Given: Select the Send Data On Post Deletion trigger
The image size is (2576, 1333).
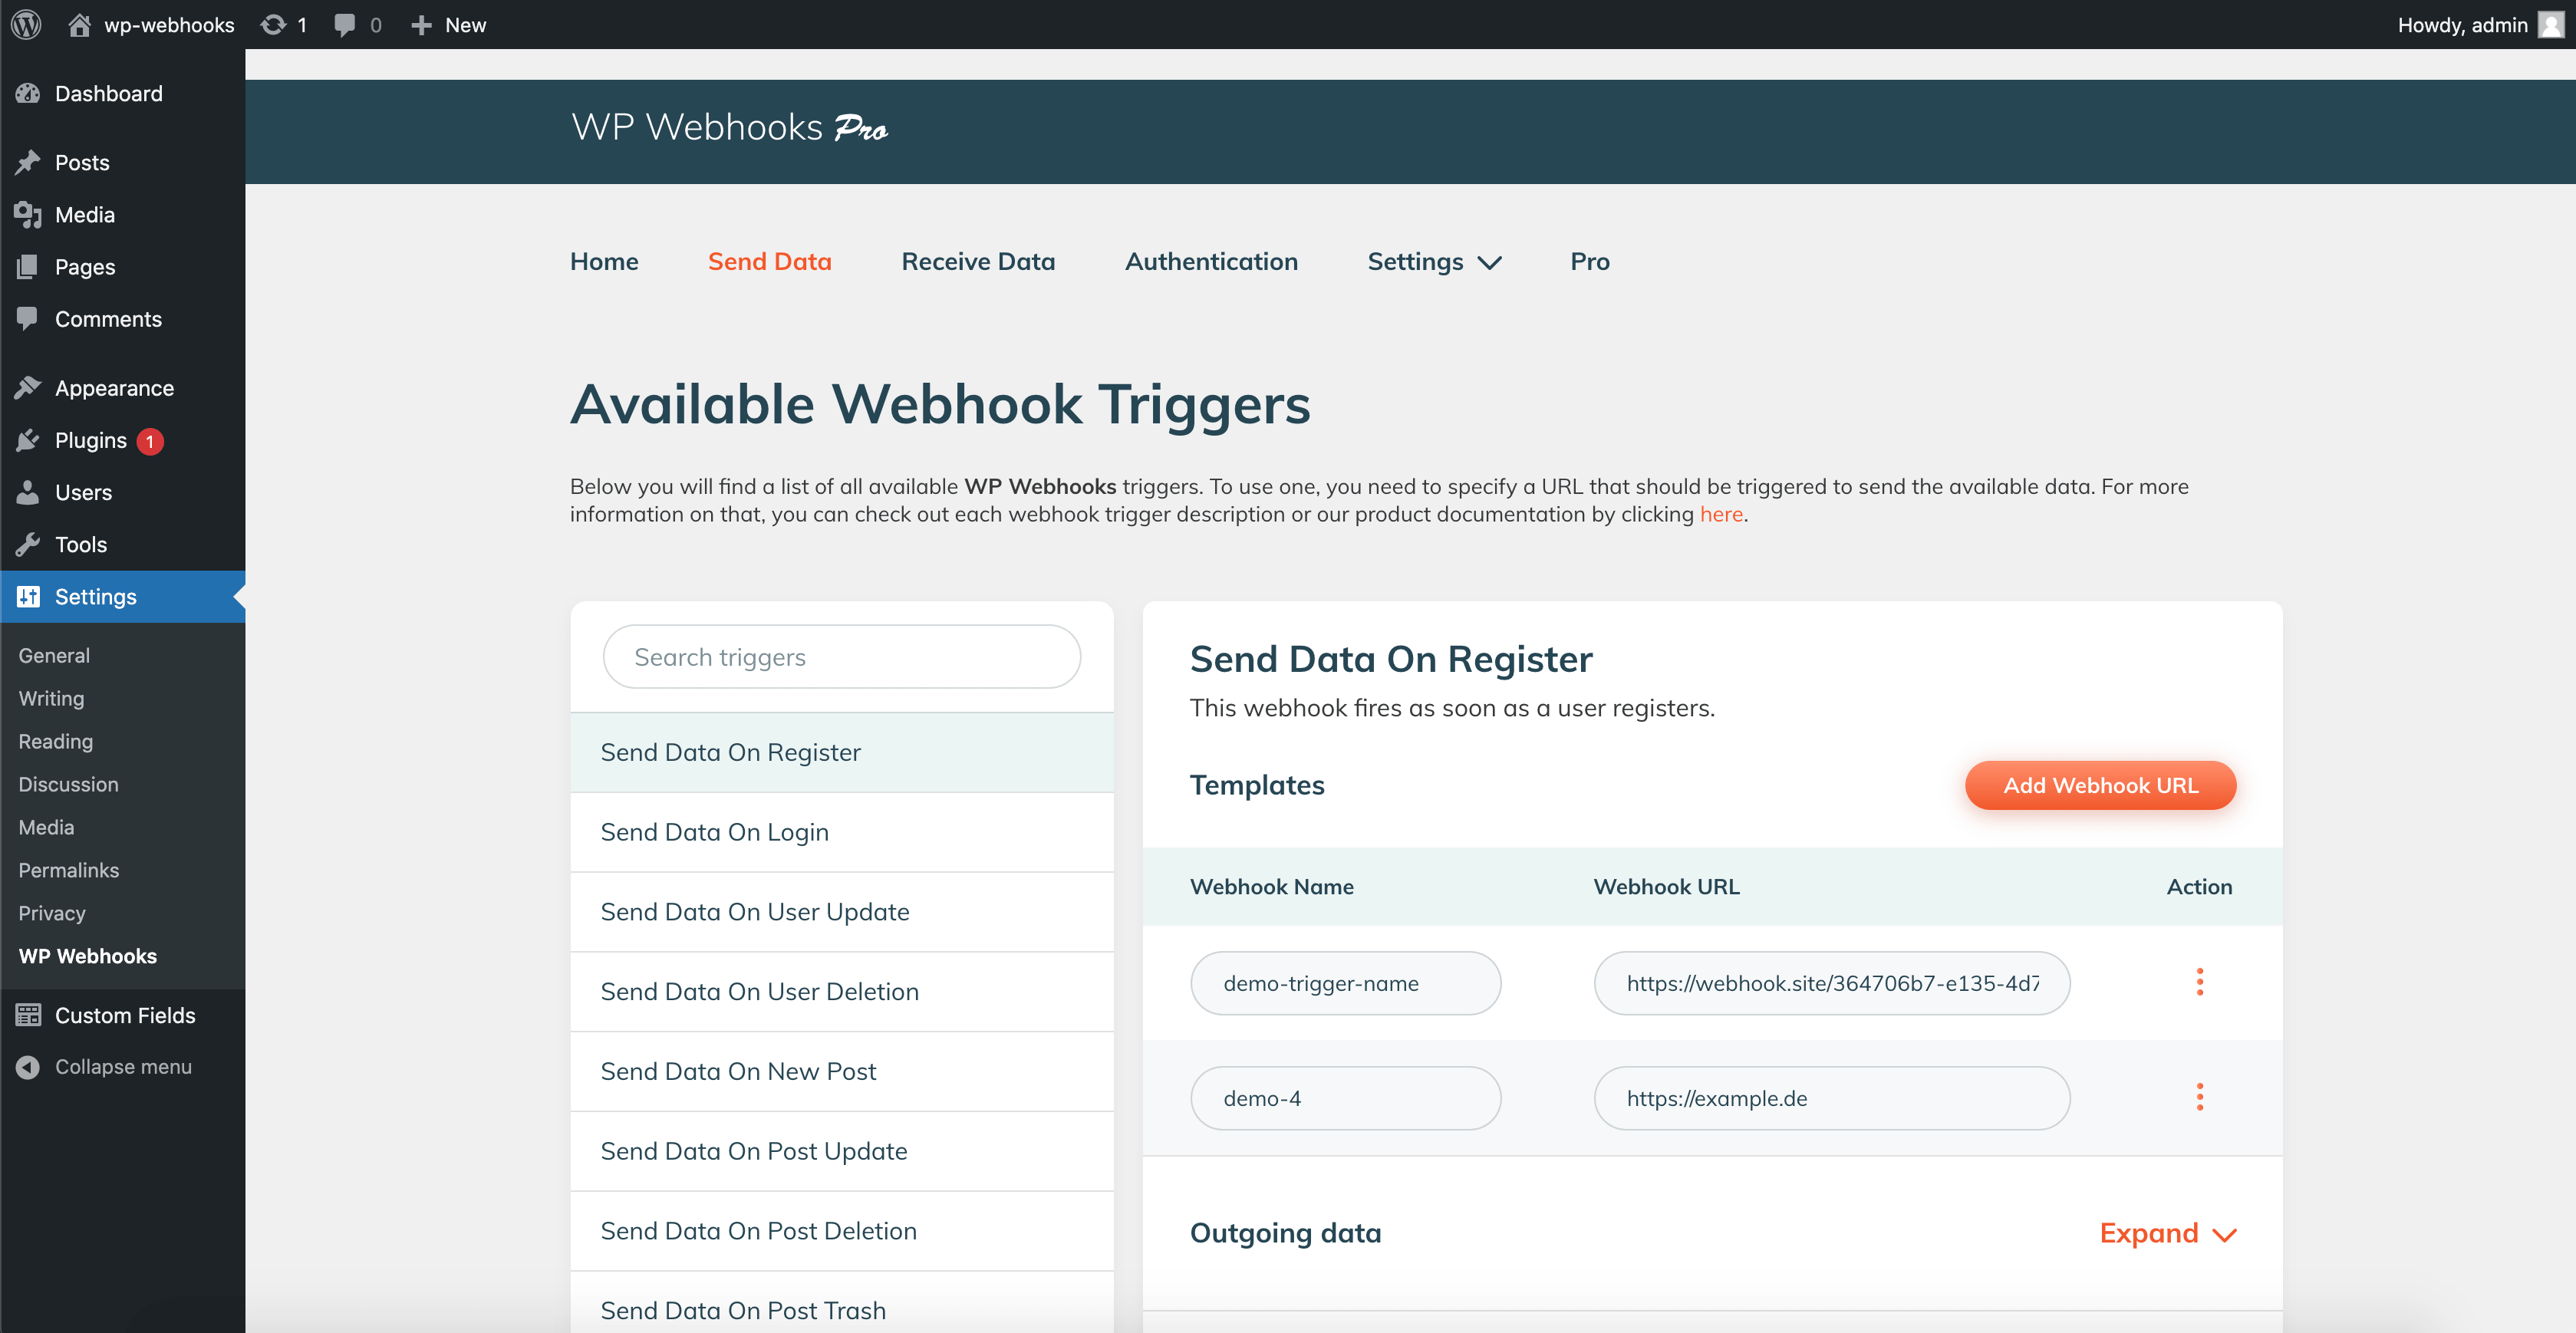Looking at the screenshot, I should coord(841,1231).
